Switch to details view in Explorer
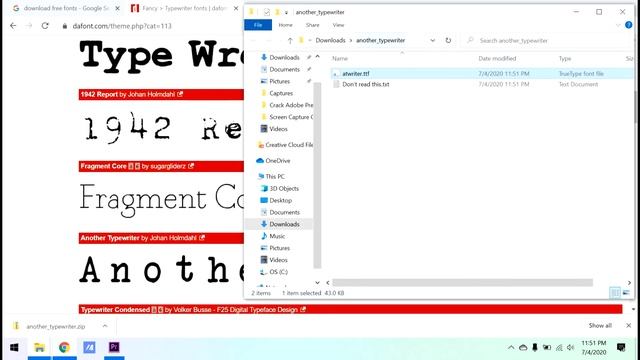 click(615, 293)
